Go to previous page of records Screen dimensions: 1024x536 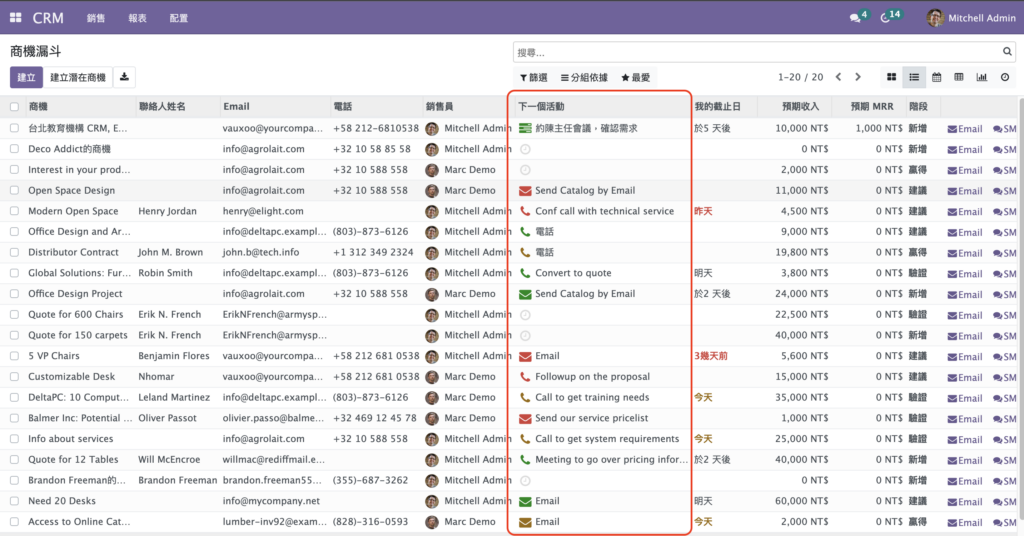[839, 77]
